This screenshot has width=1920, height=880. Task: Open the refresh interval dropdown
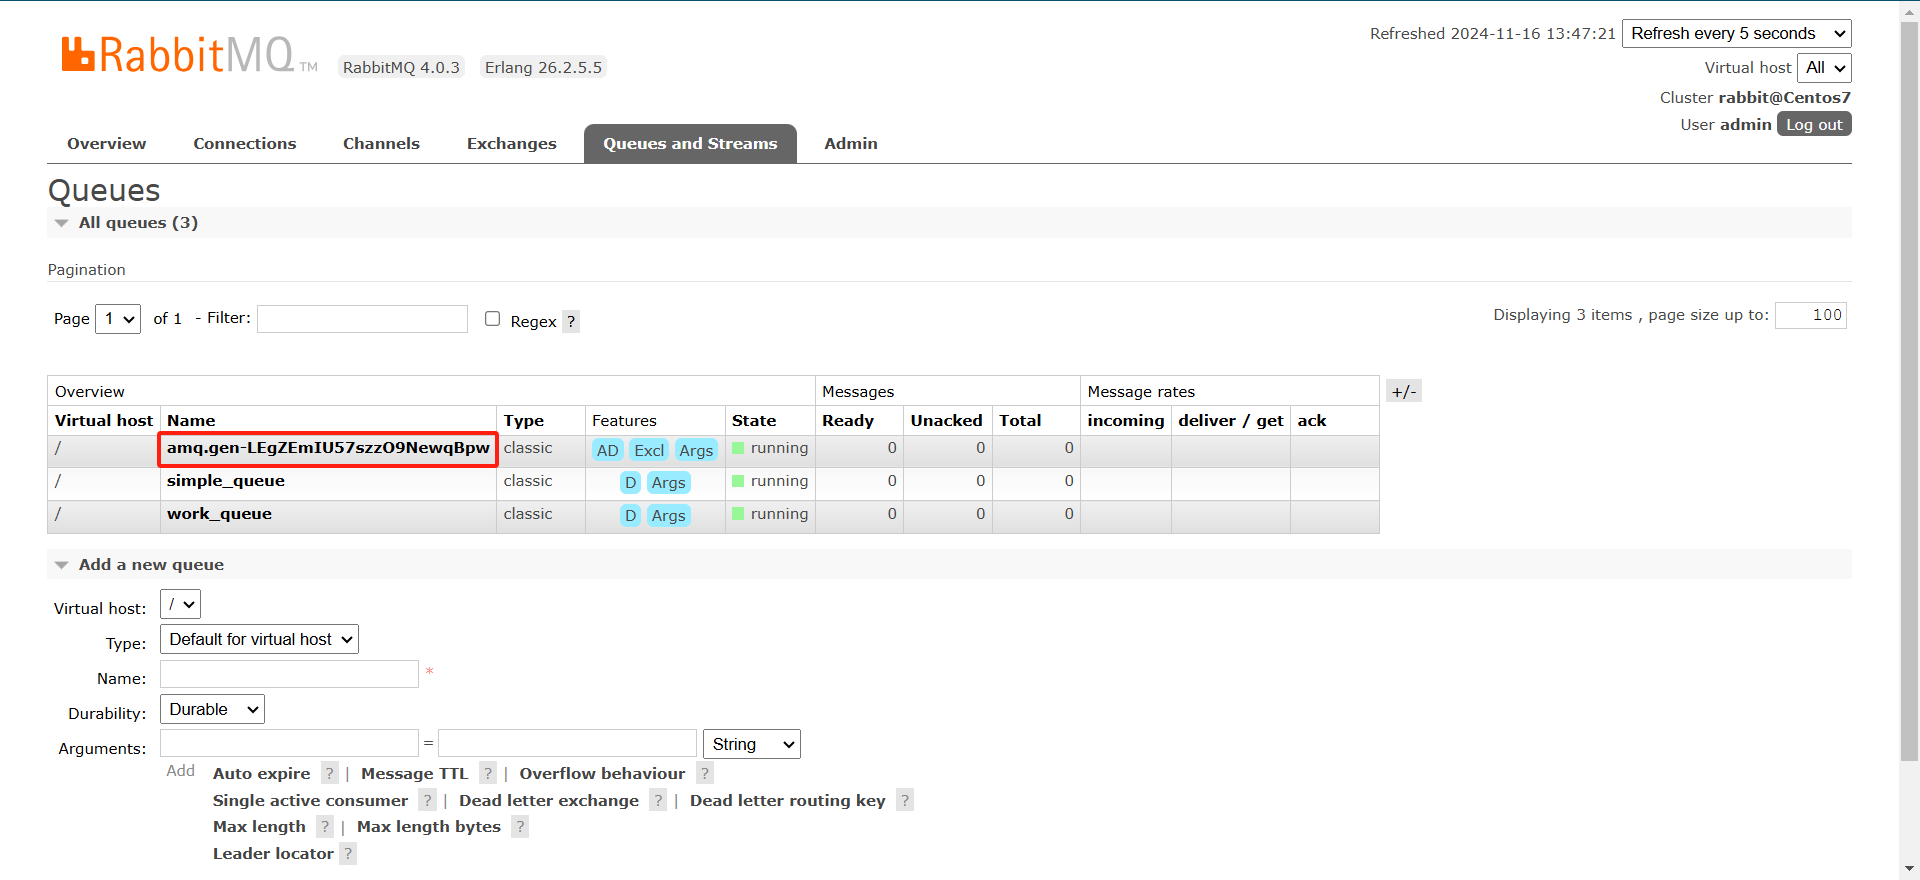point(1736,33)
